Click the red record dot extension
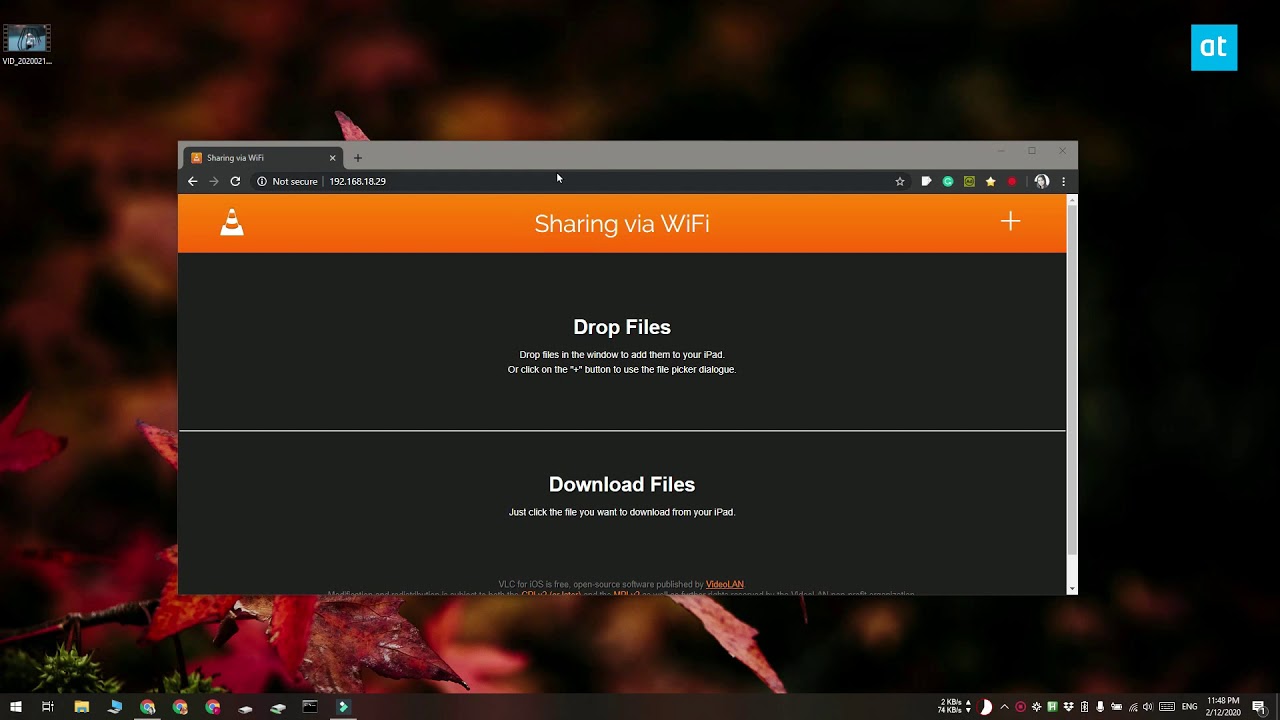Viewport: 1280px width, 720px height. tap(1012, 181)
